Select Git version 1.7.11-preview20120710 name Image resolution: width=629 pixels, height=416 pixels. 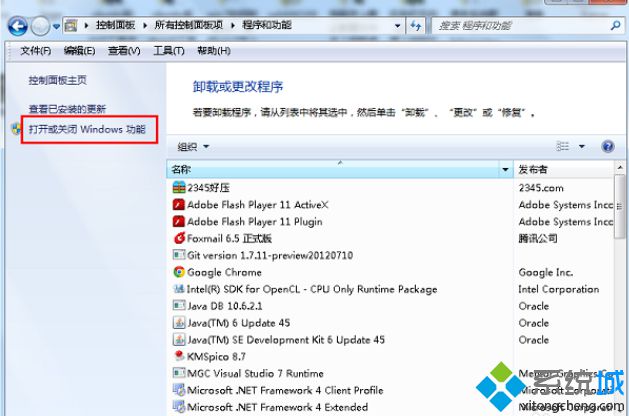click(270, 256)
